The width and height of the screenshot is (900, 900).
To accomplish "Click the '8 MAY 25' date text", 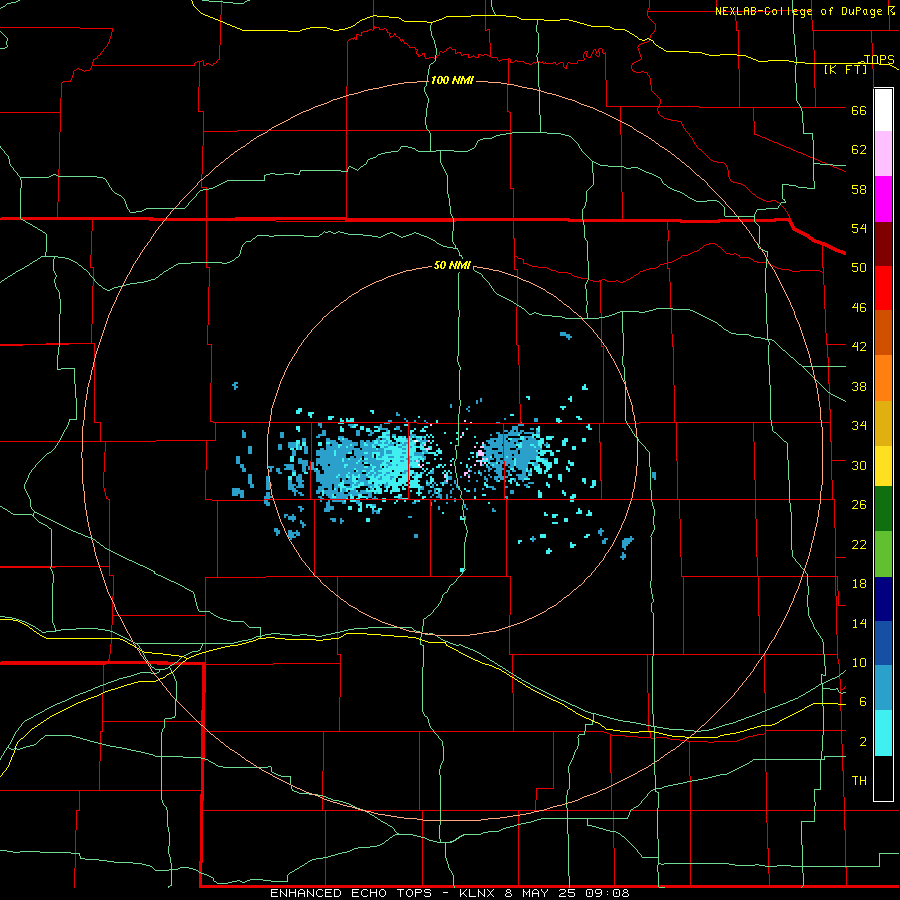I will pos(541,893).
